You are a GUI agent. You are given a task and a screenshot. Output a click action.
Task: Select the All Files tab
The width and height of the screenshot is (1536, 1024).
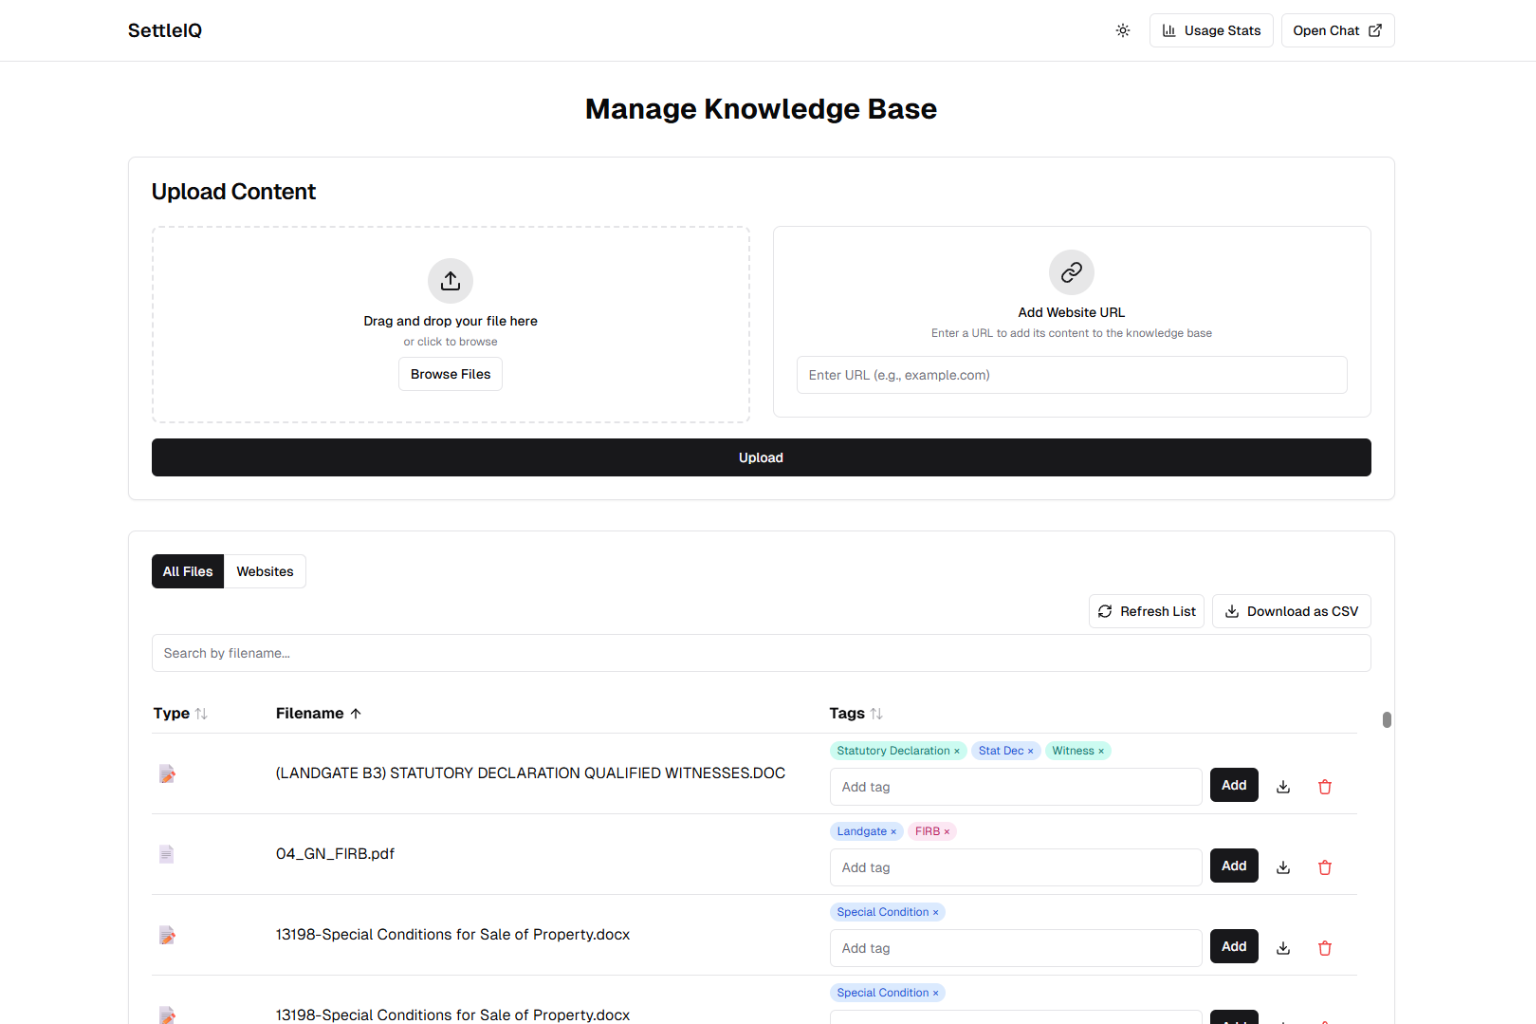(187, 571)
